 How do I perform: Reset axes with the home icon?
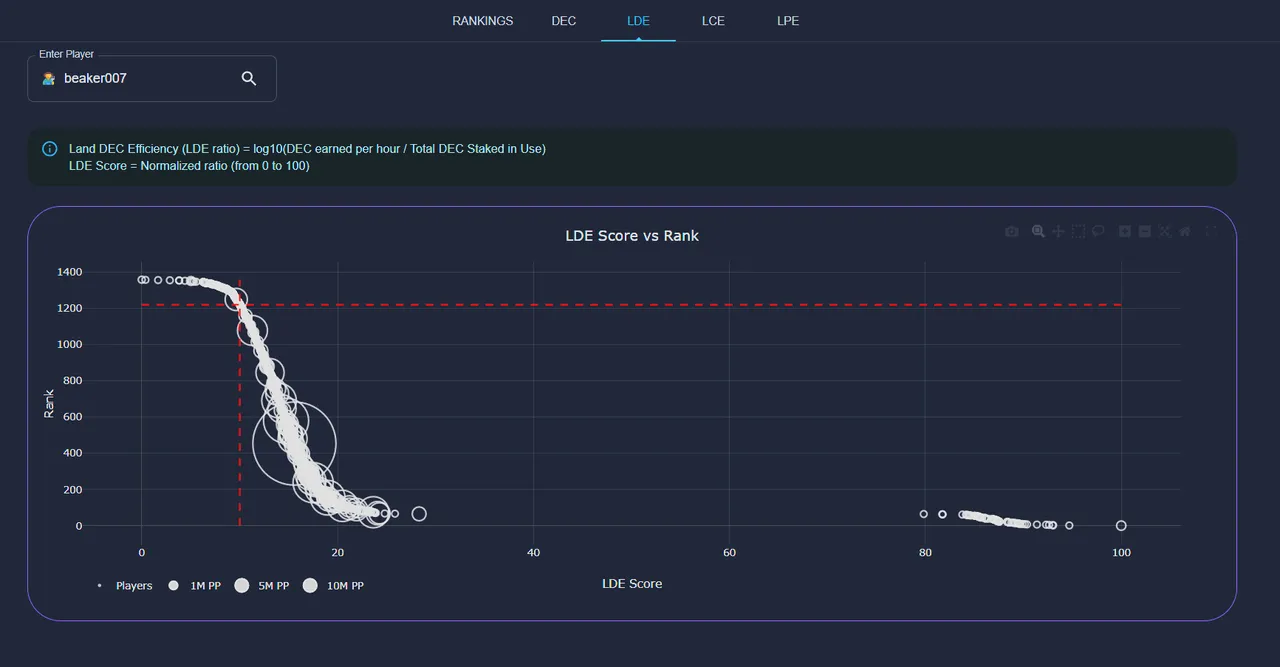point(1185,231)
